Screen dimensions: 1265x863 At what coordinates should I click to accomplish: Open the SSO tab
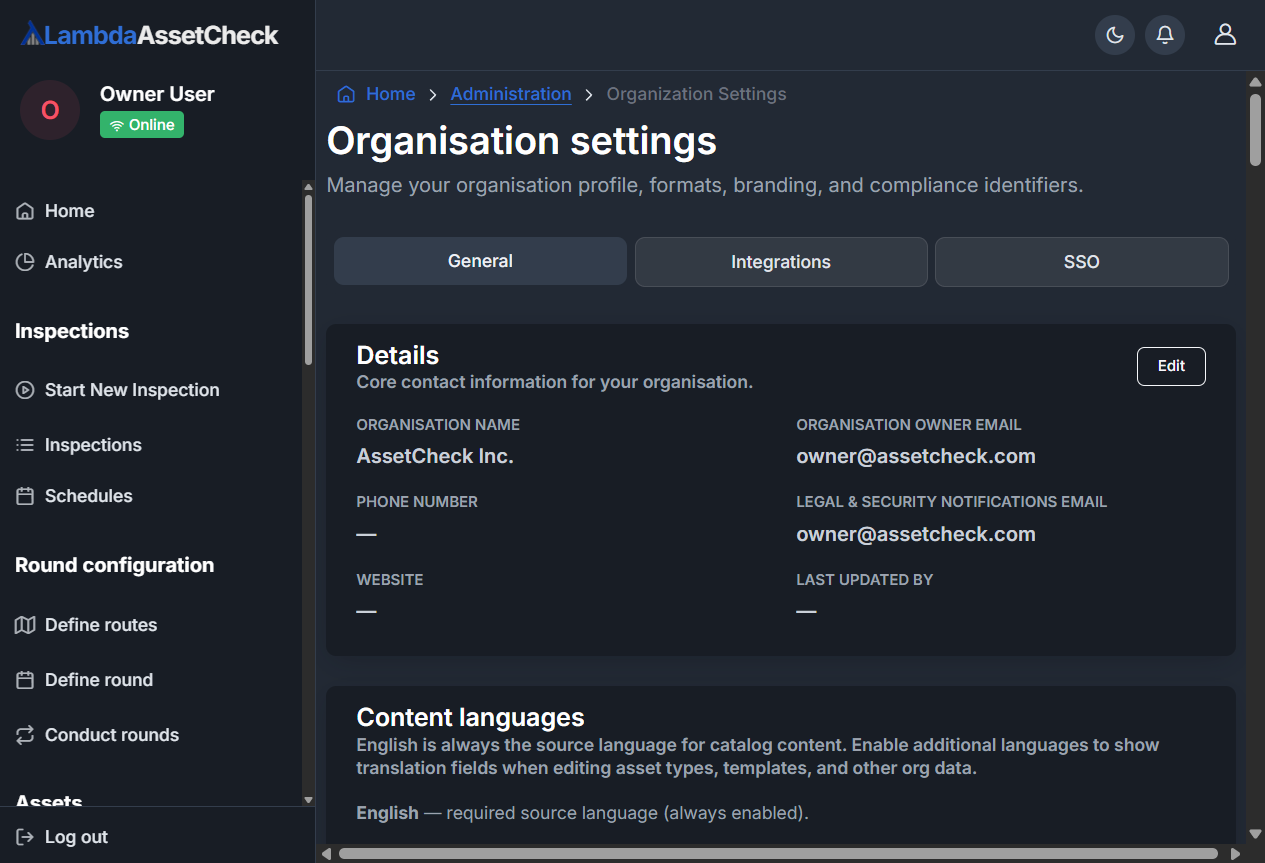1082,262
